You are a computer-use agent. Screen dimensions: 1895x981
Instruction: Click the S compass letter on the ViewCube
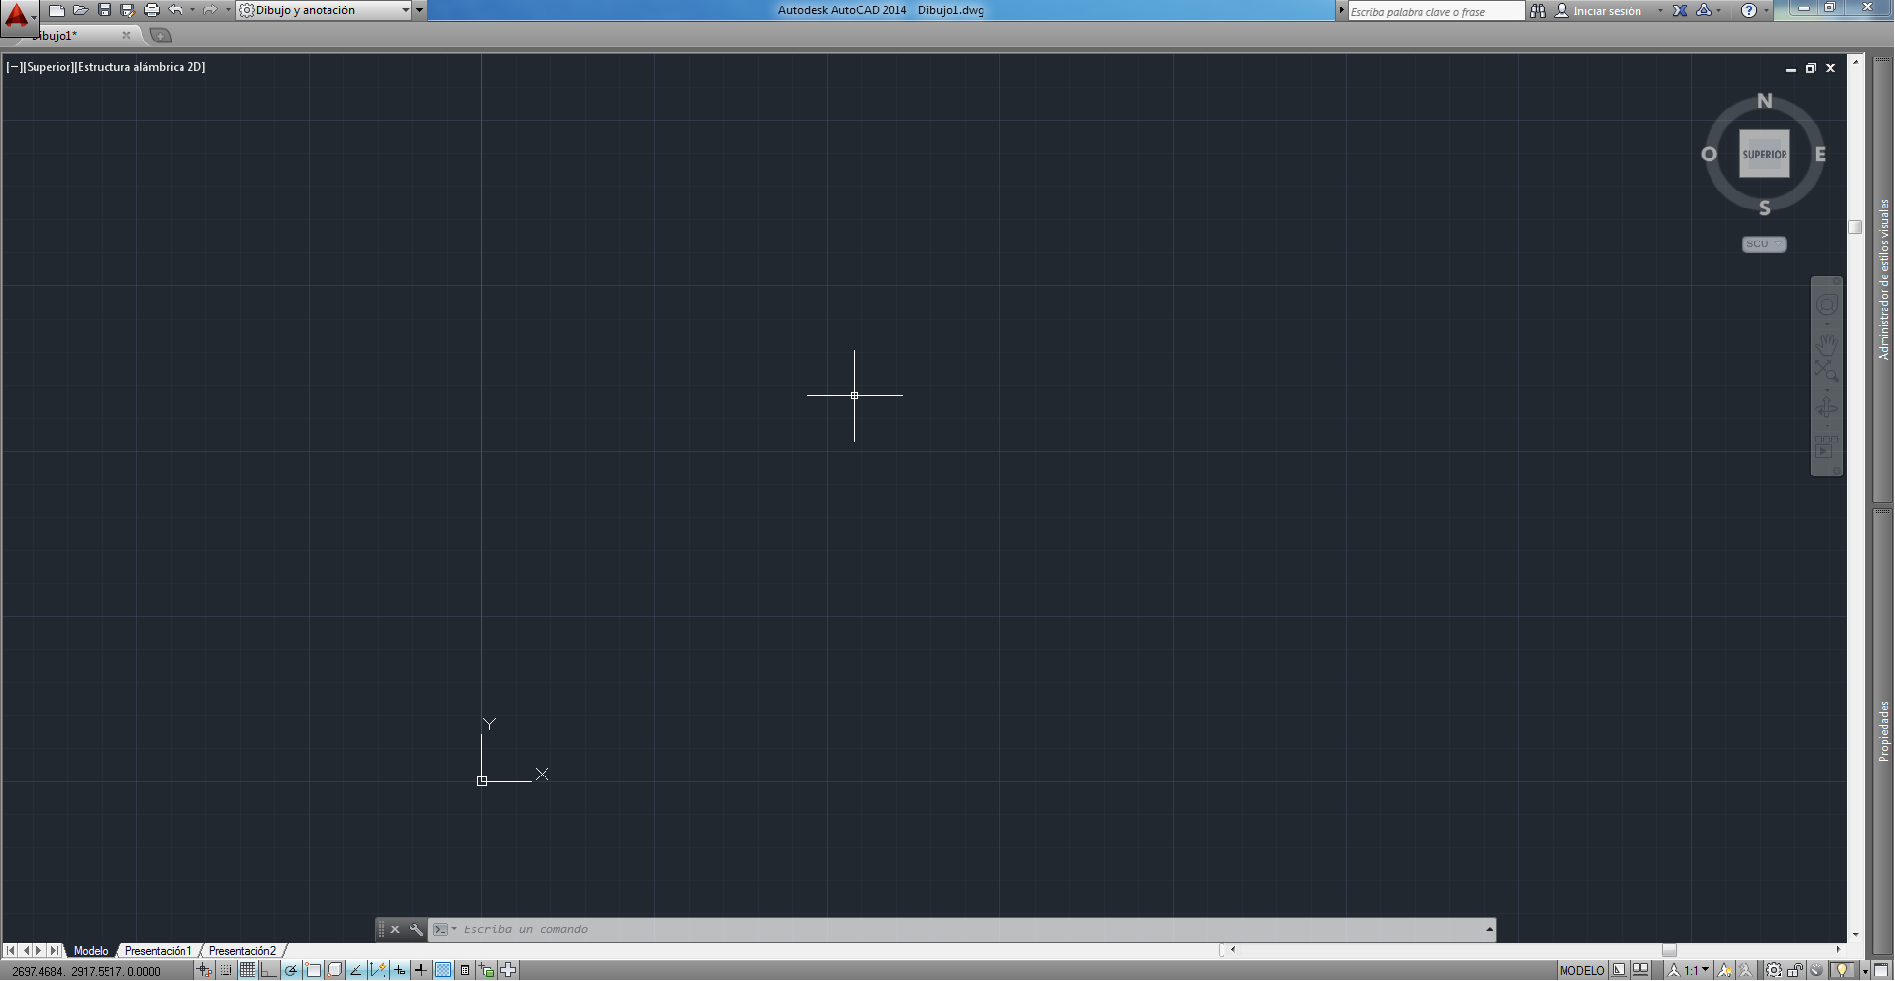(x=1764, y=208)
